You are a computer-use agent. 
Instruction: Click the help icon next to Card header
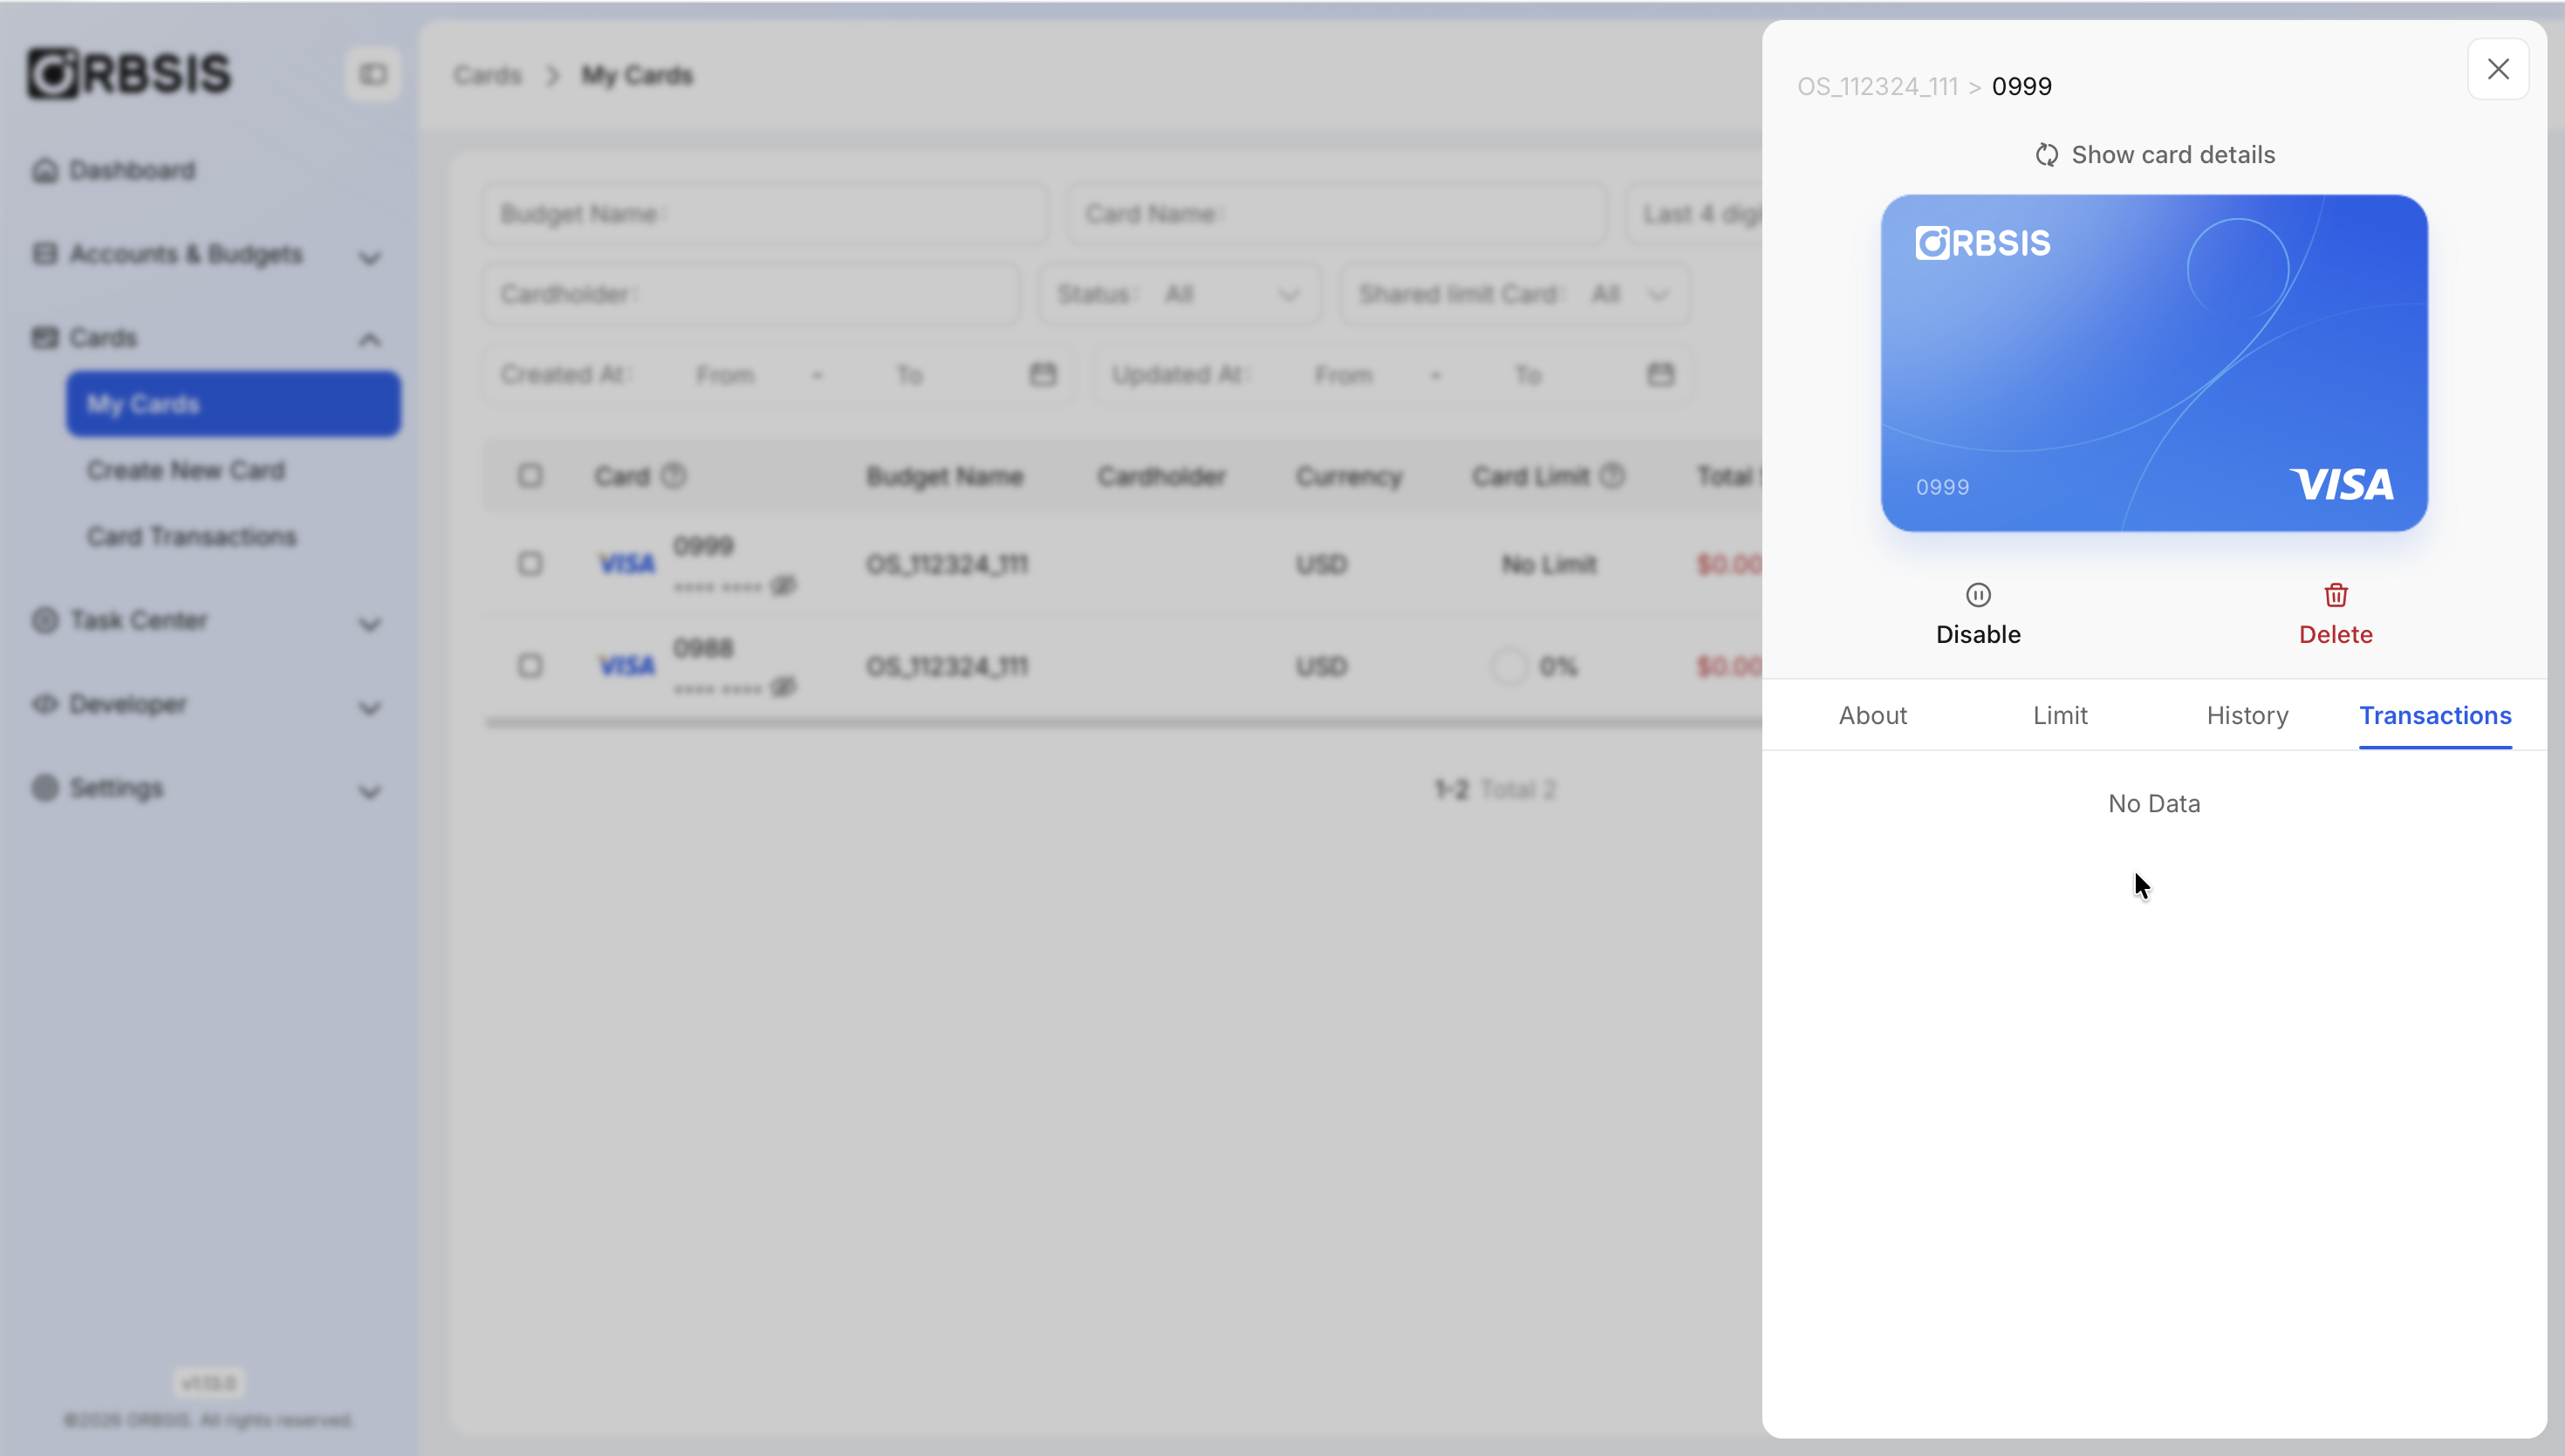[674, 476]
